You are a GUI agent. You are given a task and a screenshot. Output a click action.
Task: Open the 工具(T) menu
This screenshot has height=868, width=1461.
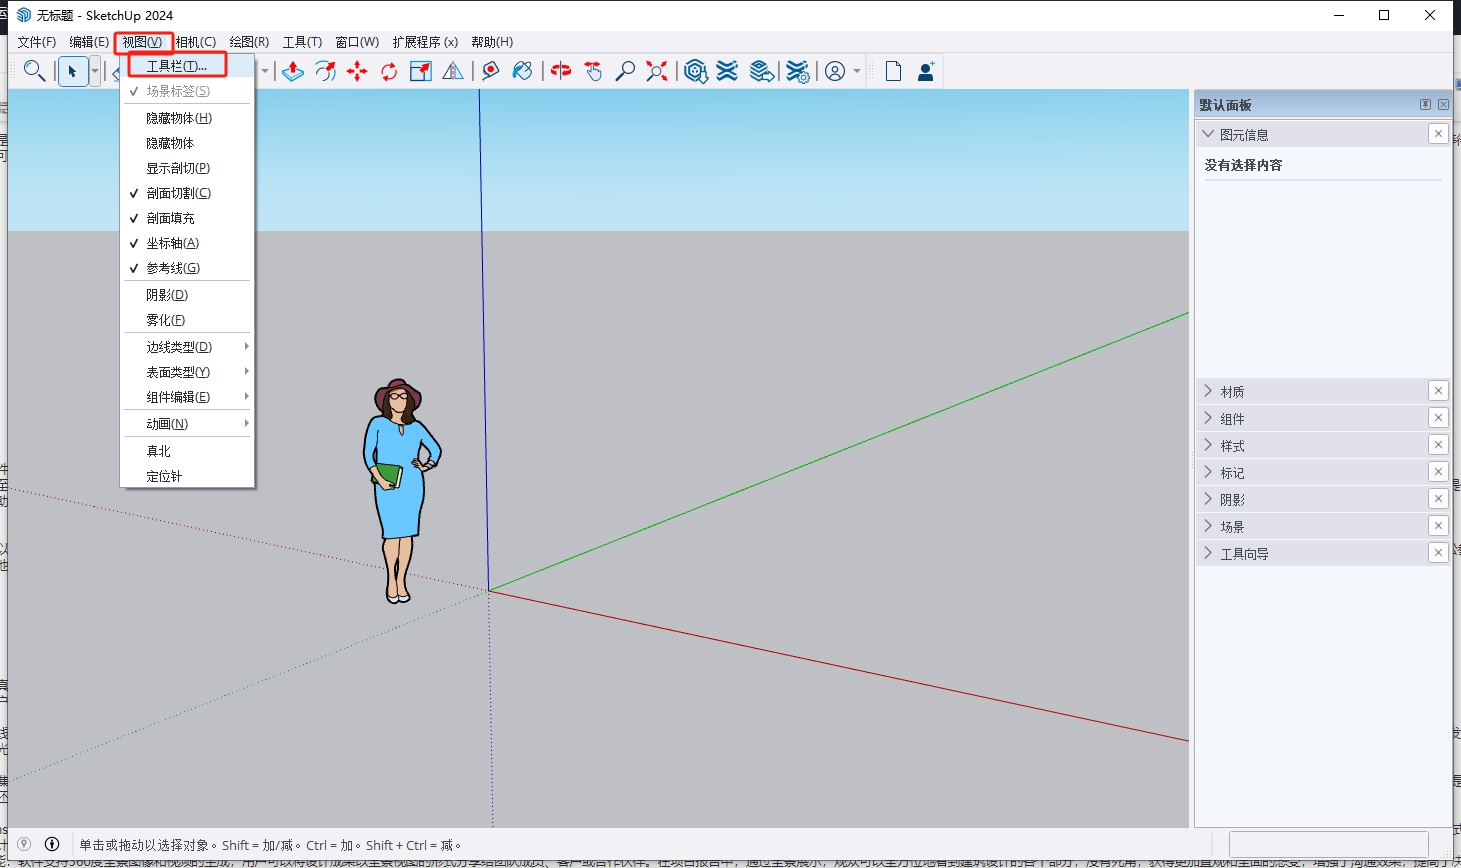coord(302,42)
